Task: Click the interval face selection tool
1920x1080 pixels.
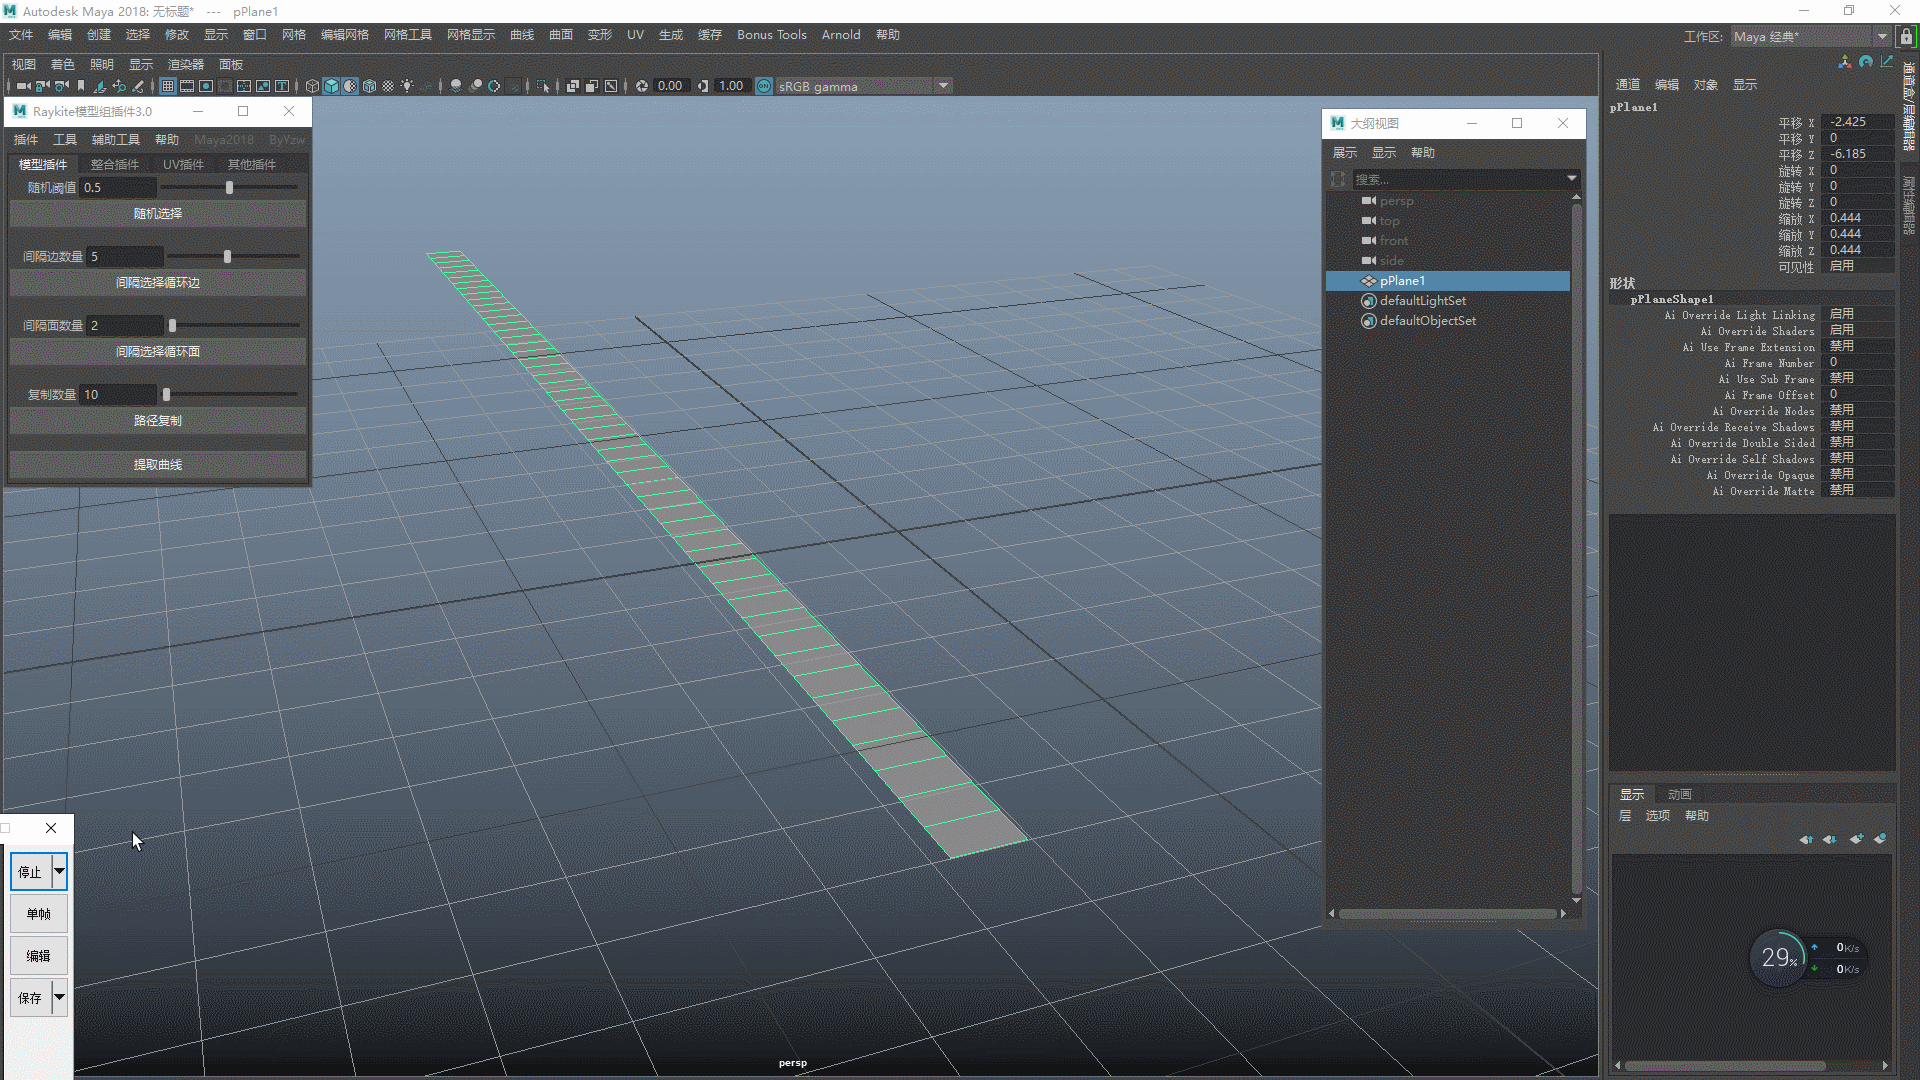Action: click(x=156, y=351)
